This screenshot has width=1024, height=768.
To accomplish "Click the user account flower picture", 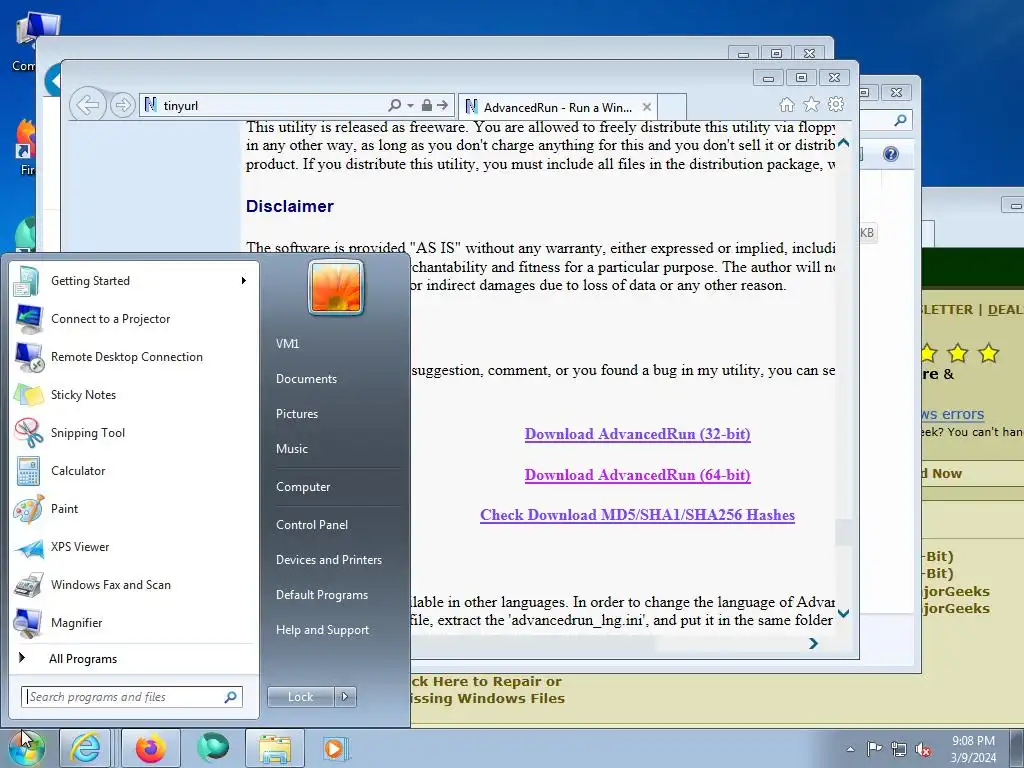I will tap(336, 287).
